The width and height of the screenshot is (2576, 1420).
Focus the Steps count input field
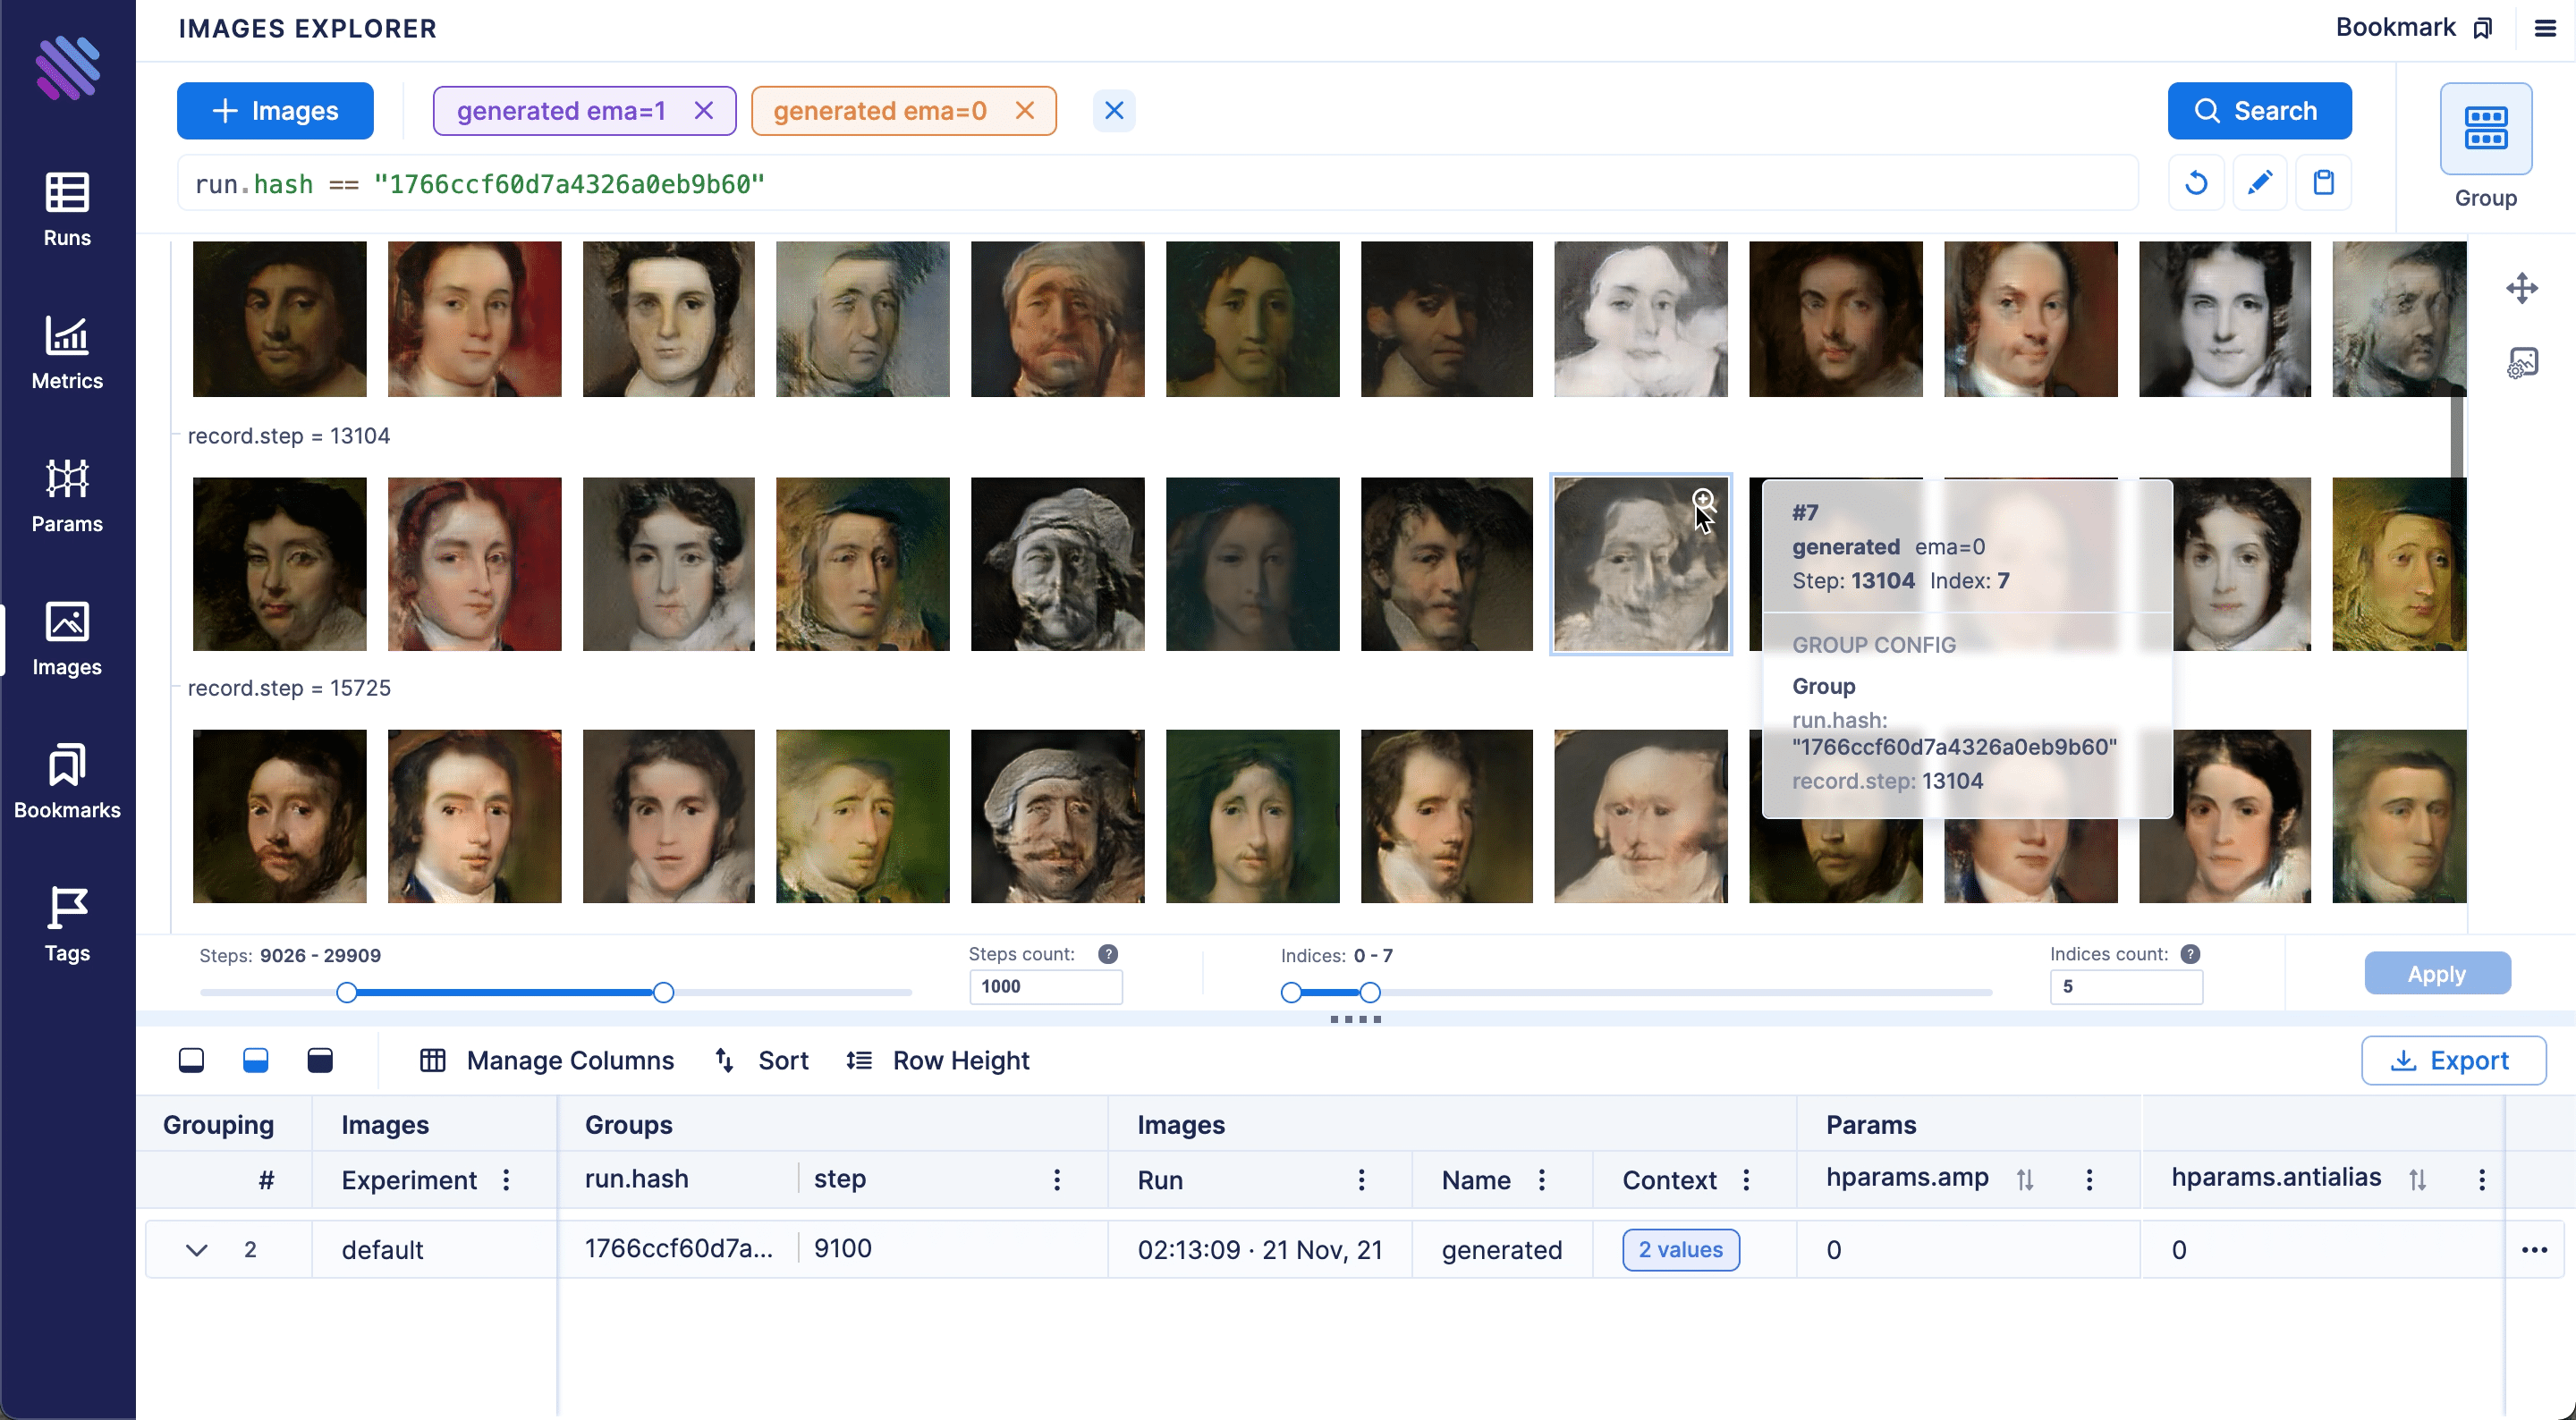click(x=1045, y=987)
